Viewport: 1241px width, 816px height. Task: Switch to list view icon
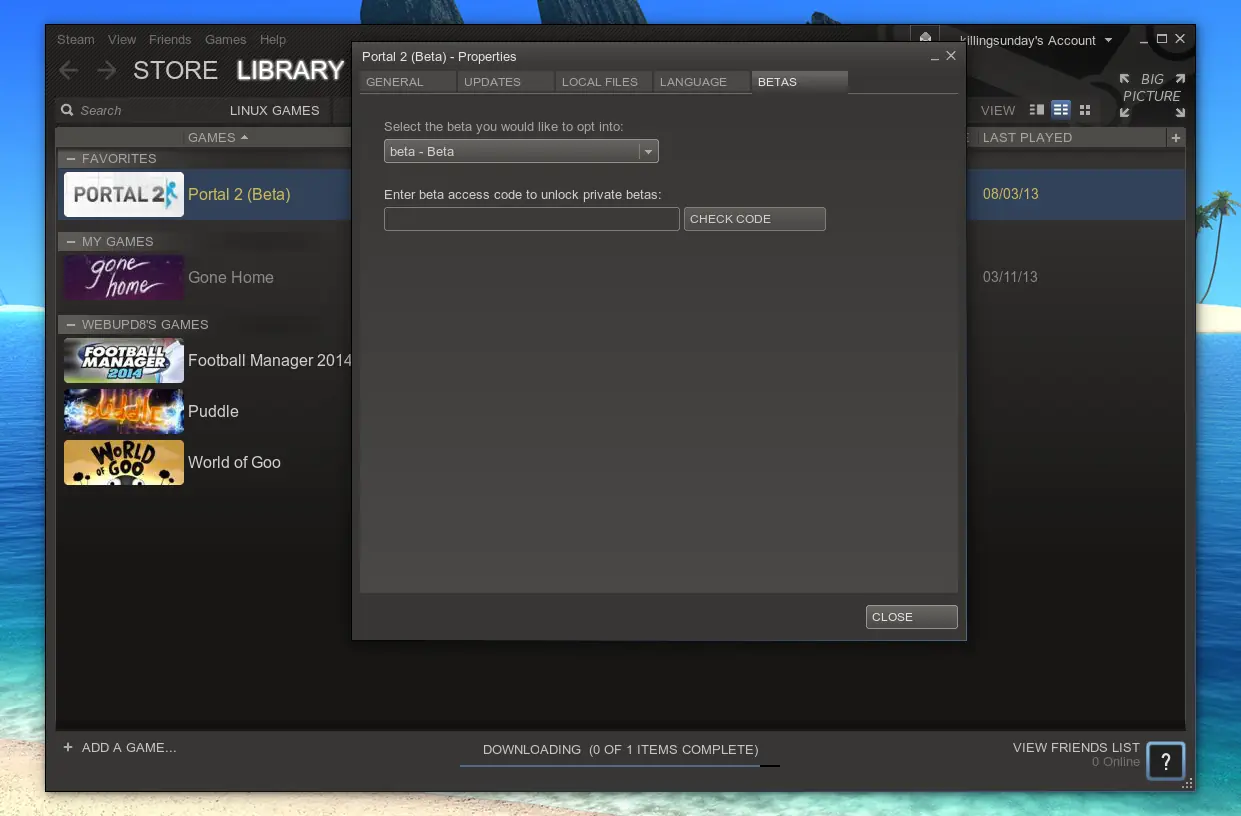[1061, 110]
